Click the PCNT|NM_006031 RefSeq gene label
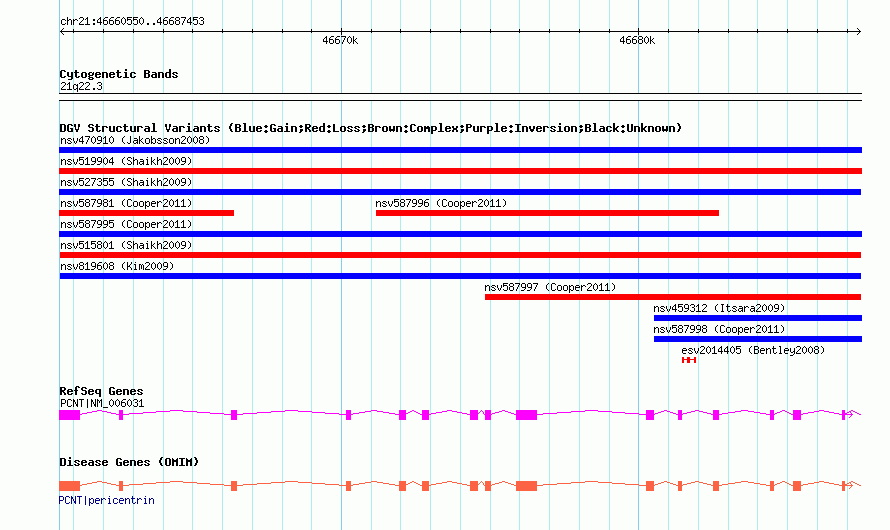The height and width of the screenshot is (530, 890). click(102, 403)
